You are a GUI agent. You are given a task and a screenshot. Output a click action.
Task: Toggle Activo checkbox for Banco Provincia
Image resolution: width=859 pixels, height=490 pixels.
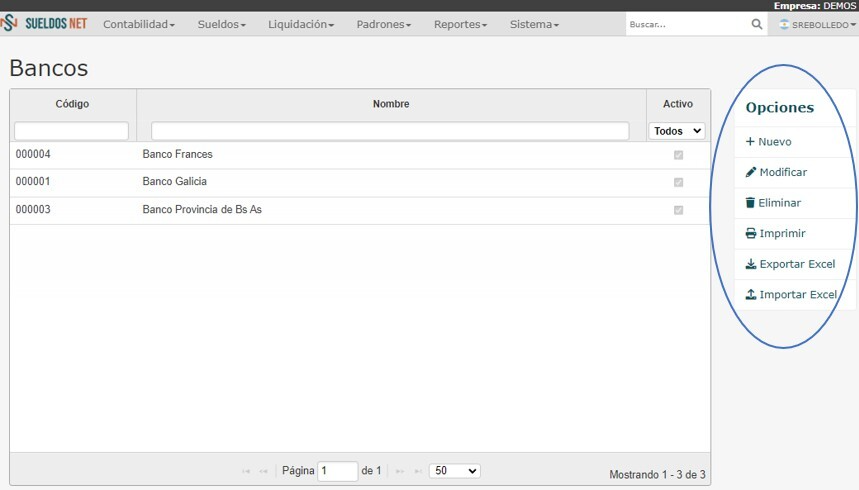[678, 210]
